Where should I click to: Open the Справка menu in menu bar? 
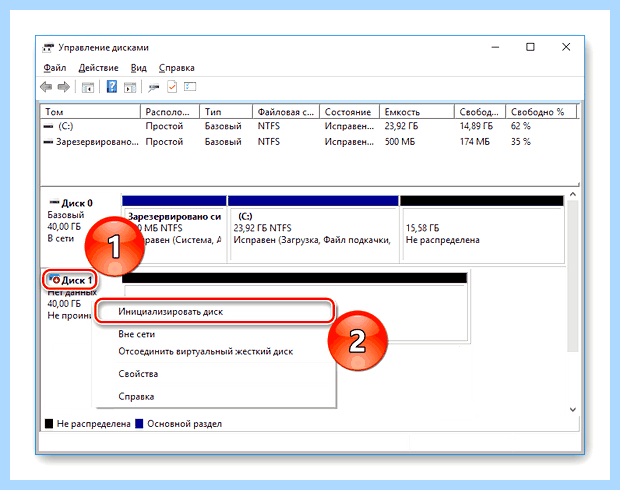coord(176,68)
